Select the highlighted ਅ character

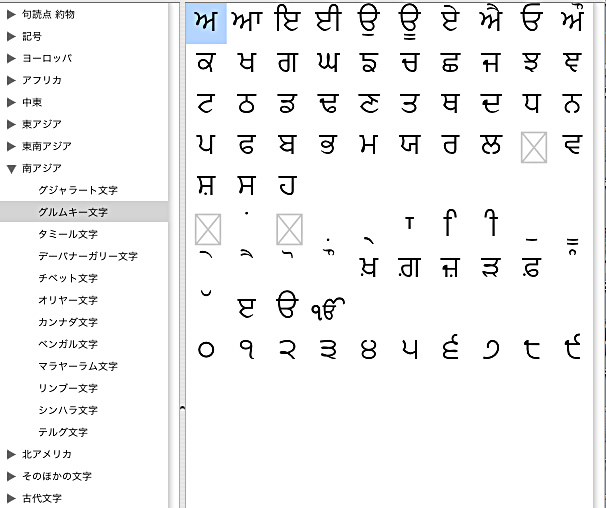click(206, 22)
